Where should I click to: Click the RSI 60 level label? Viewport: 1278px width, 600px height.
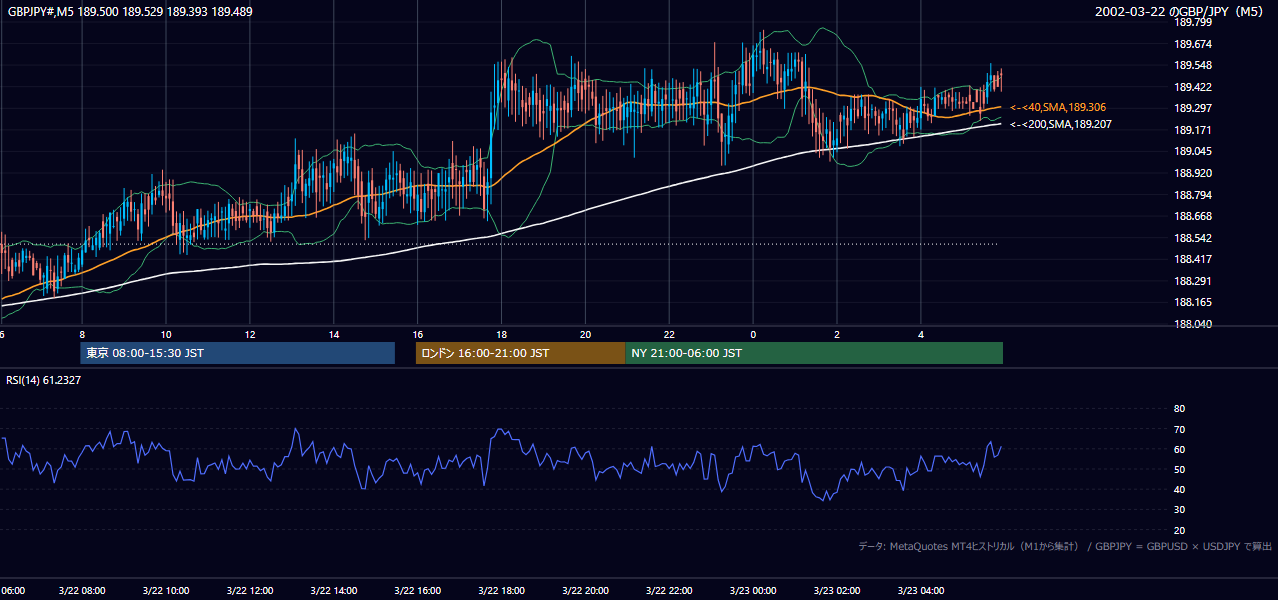1179,449
